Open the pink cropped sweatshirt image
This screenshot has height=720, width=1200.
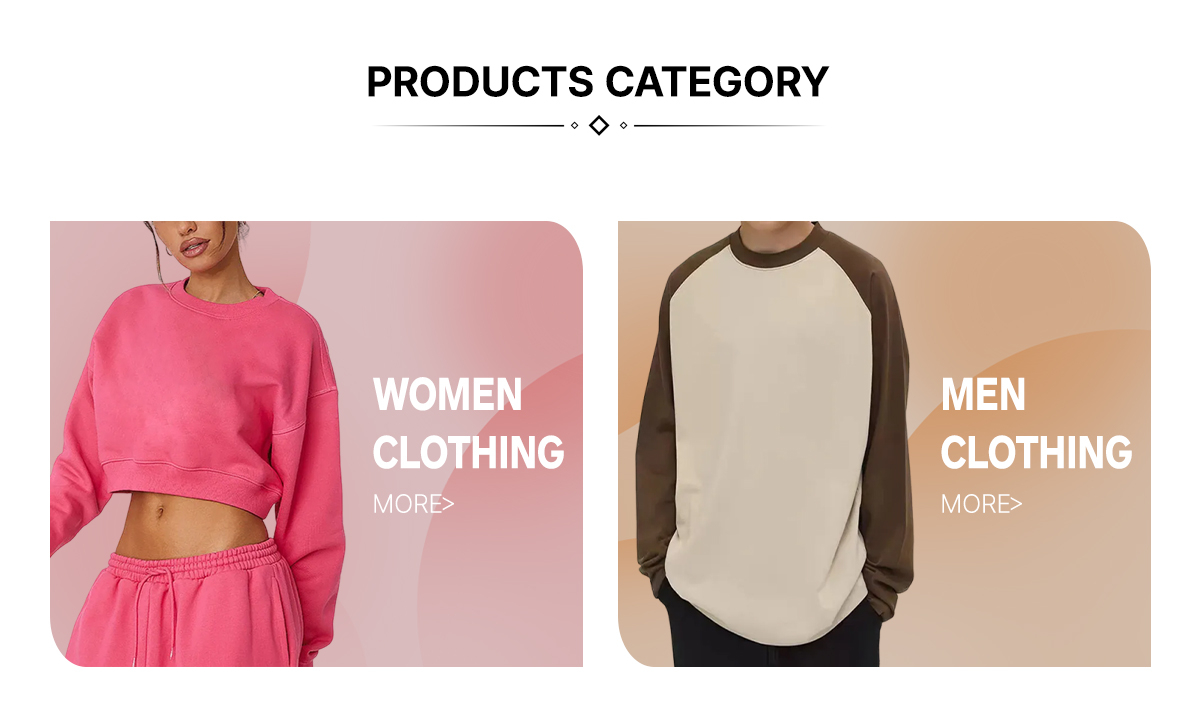[190, 400]
